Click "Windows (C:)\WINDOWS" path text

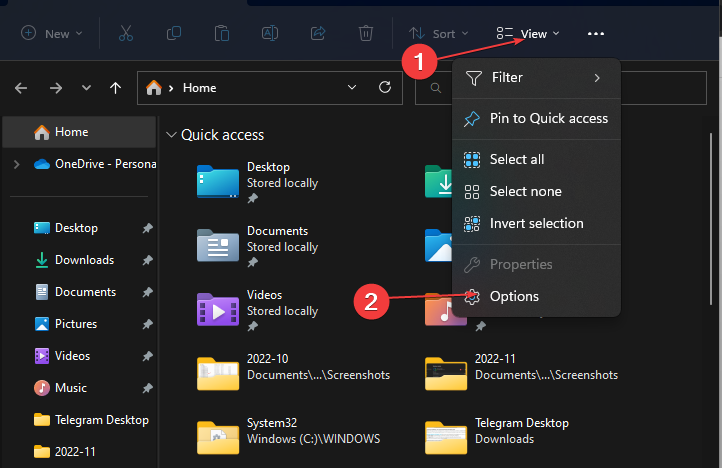[314, 439]
